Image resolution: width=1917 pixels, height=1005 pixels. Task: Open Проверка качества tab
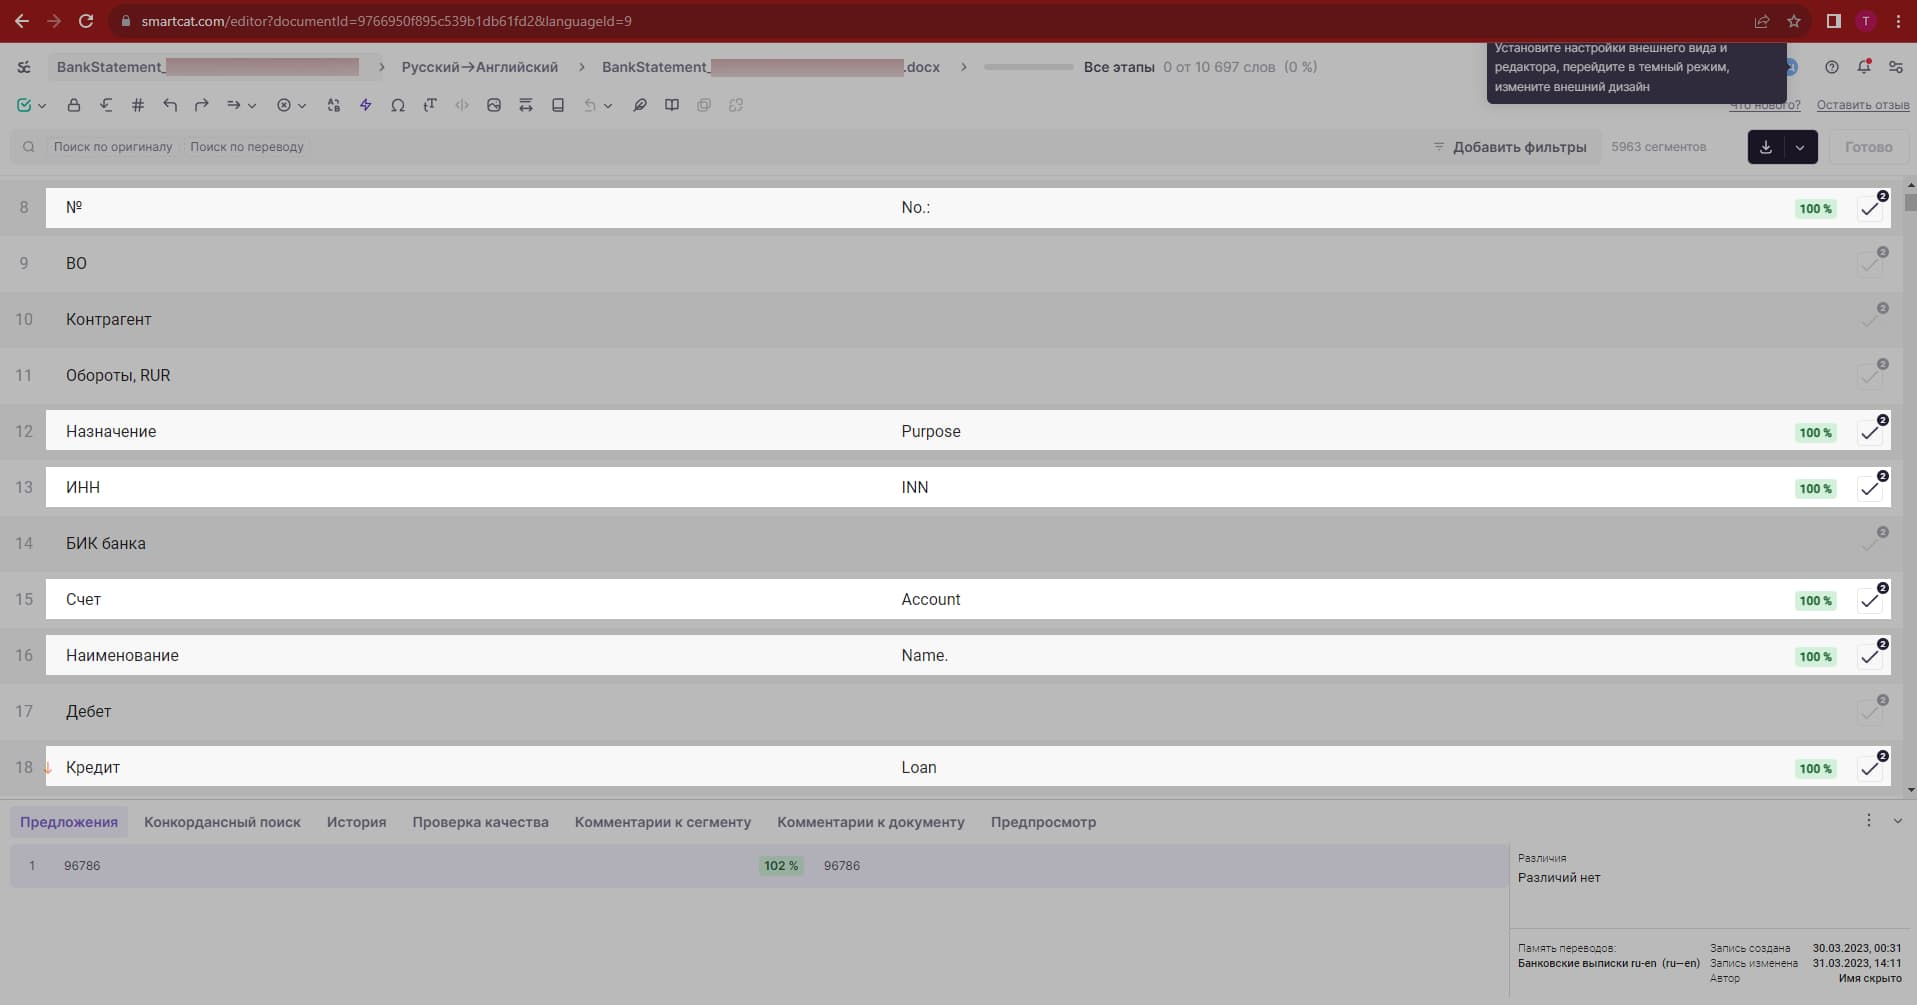click(480, 822)
